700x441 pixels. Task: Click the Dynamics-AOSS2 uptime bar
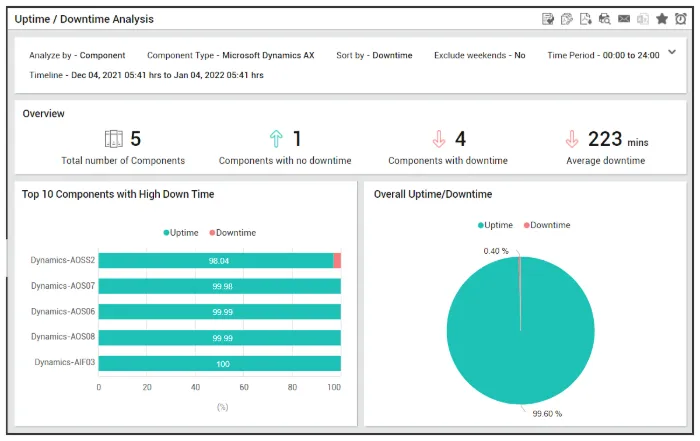click(216, 261)
